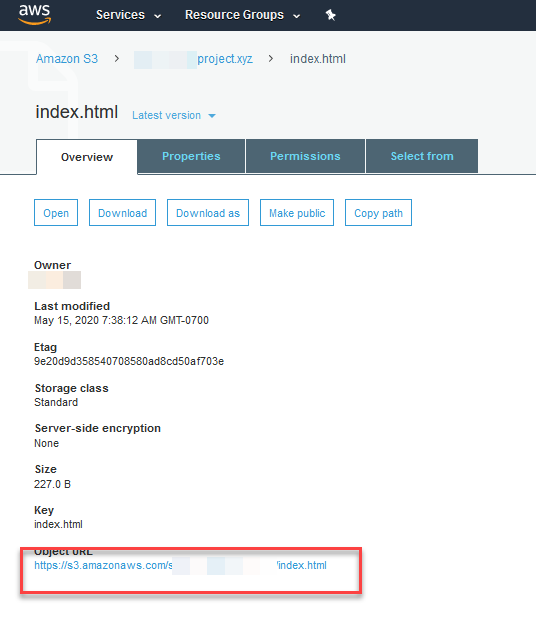
Task: Click the Last modified date May 15, 2020
Action: coord(121,320)
